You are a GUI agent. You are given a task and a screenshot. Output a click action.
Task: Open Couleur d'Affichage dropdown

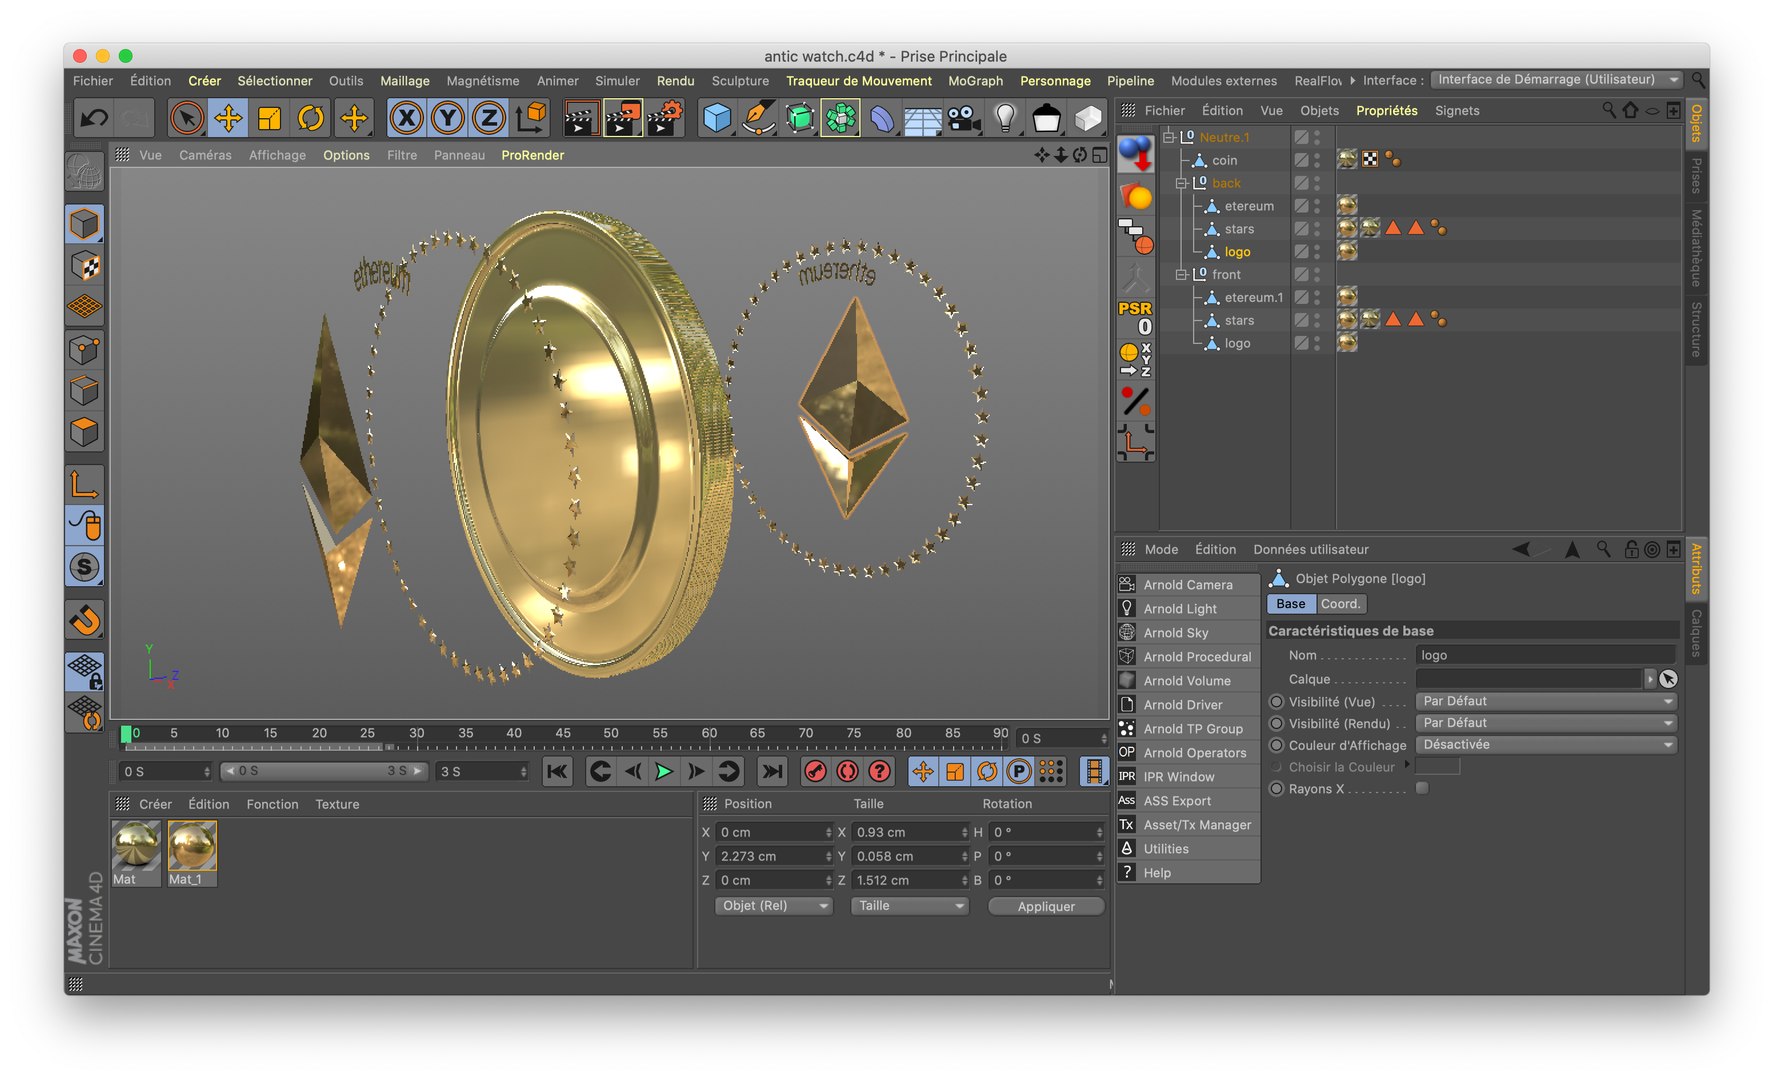coord(1546,745)
